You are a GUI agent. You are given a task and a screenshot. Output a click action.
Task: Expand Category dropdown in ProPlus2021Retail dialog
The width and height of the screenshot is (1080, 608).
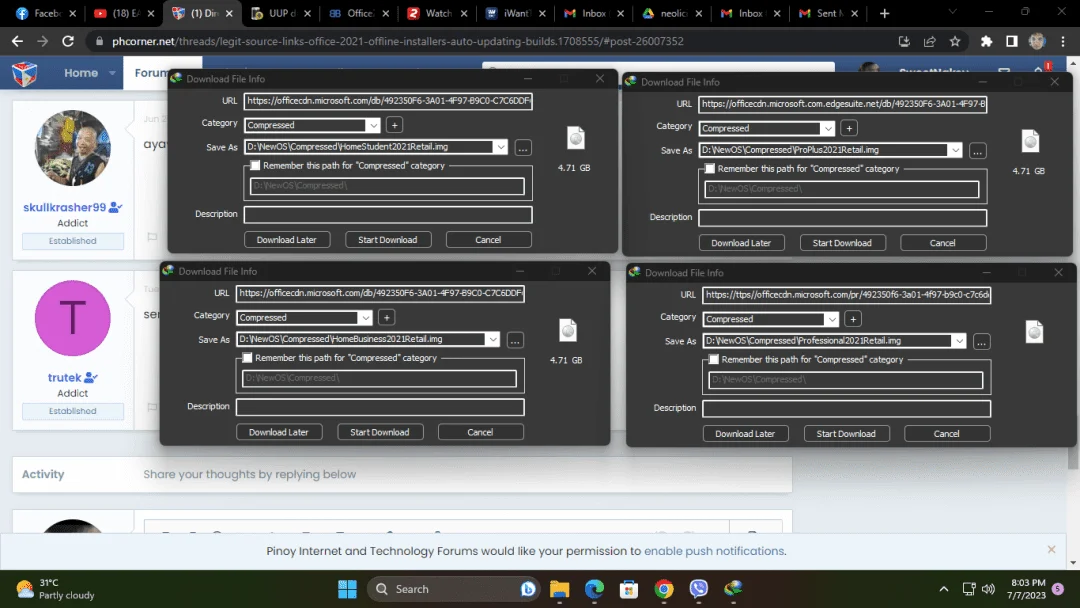click(x=827, y=129)
